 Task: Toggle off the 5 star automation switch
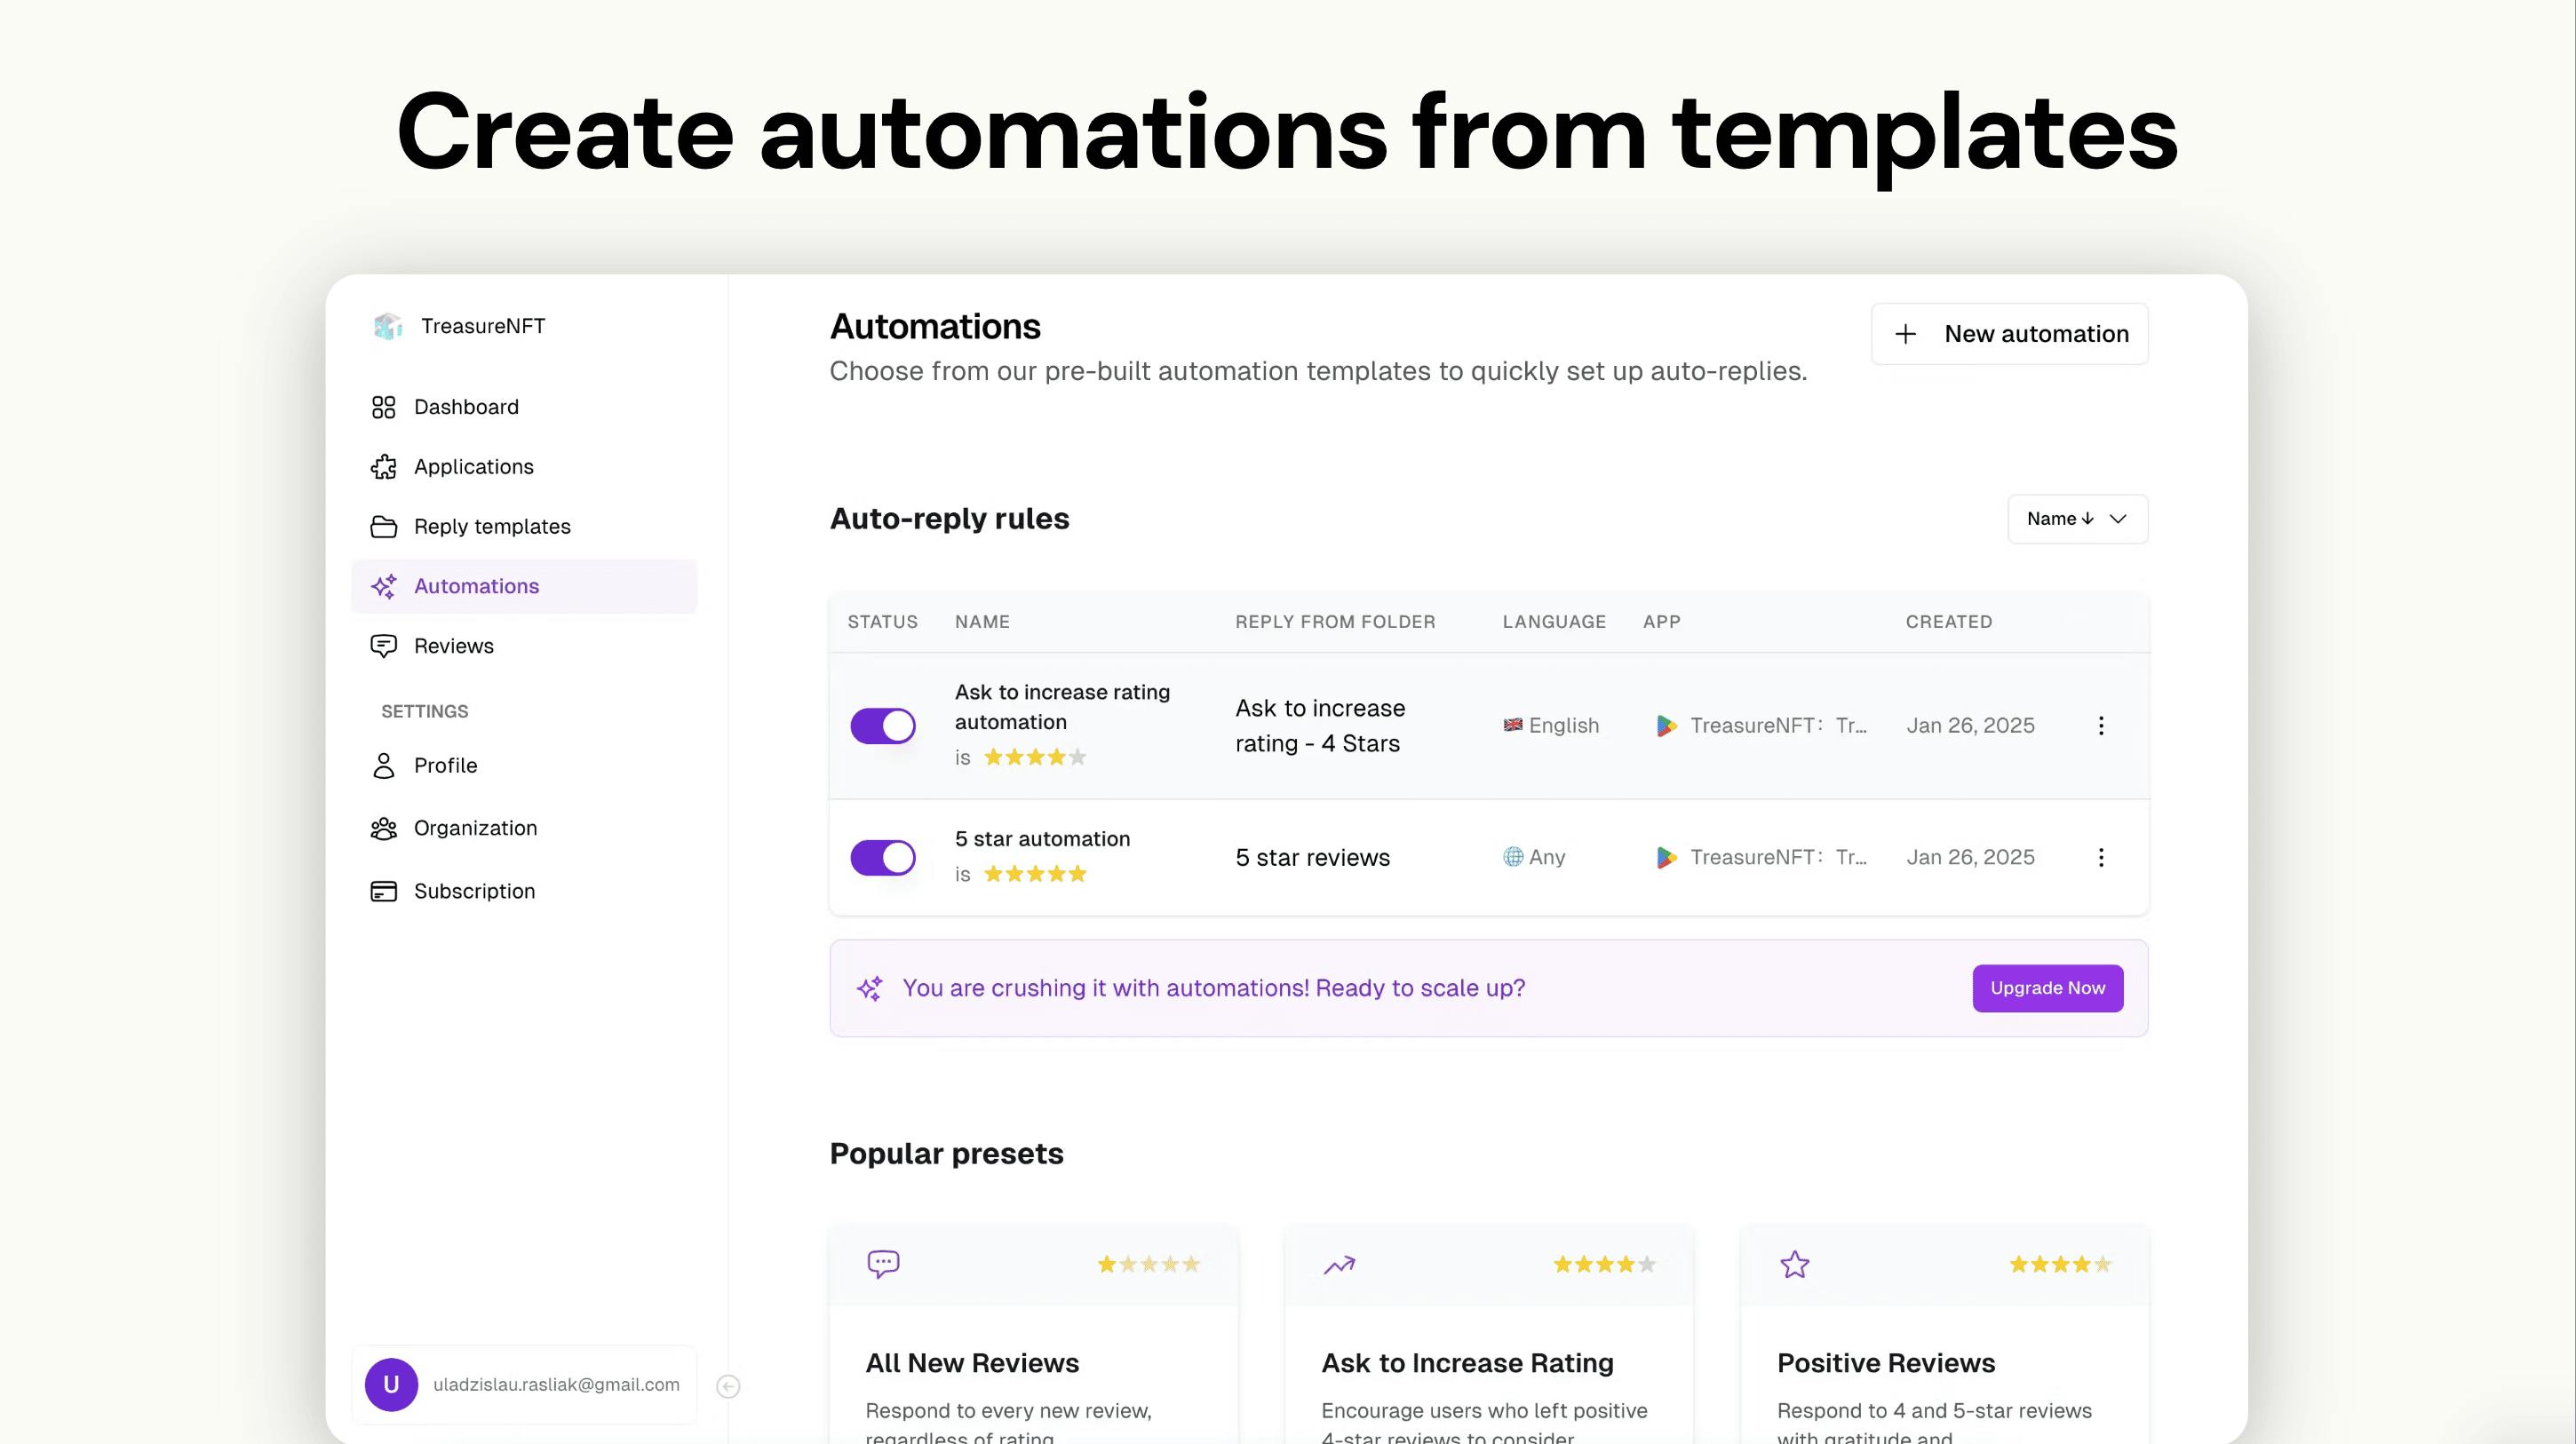pos(883,858)
